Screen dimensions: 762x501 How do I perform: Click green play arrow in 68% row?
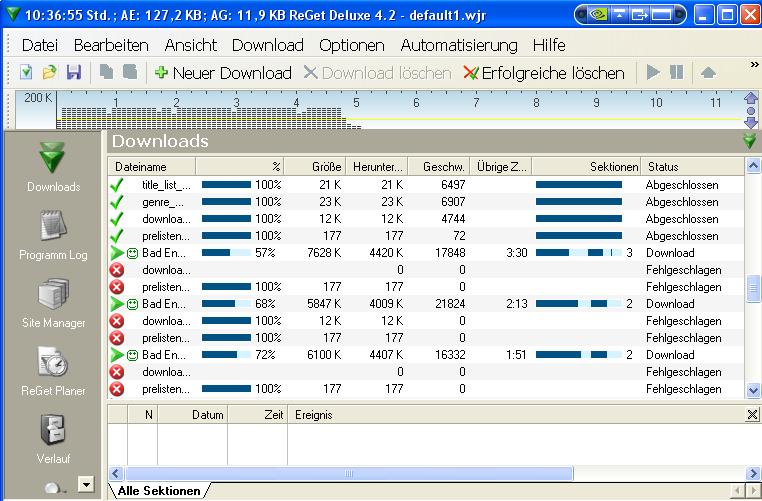click(117, 304)
